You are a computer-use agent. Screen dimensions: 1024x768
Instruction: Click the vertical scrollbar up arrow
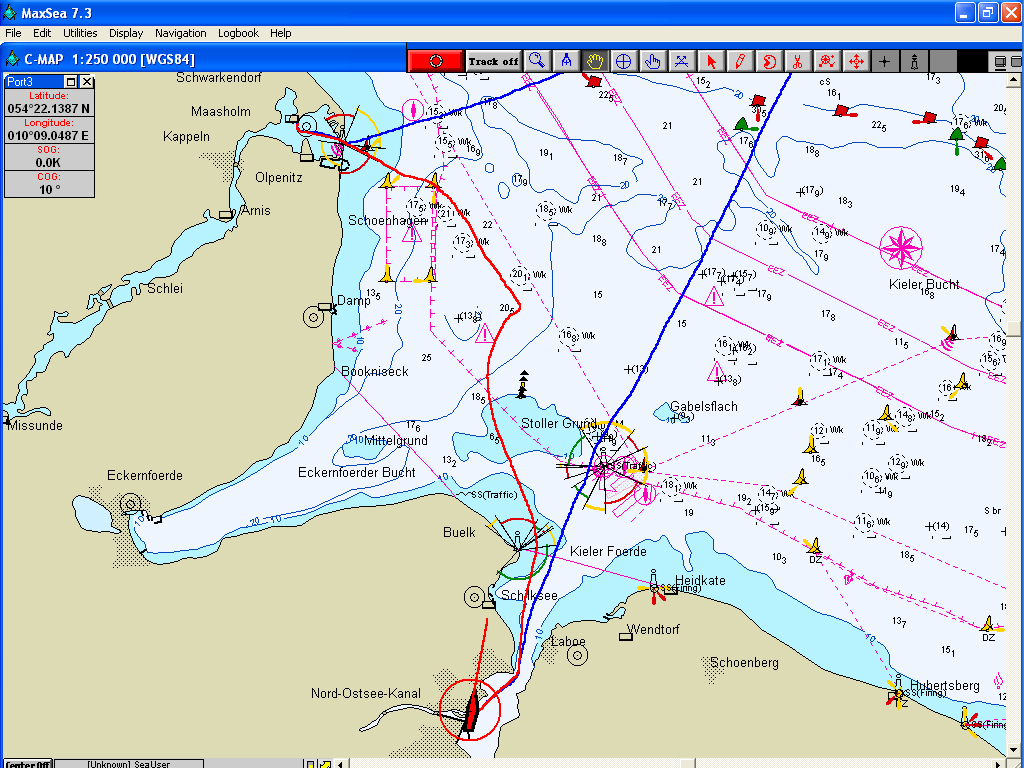[x=1014, y=80]
